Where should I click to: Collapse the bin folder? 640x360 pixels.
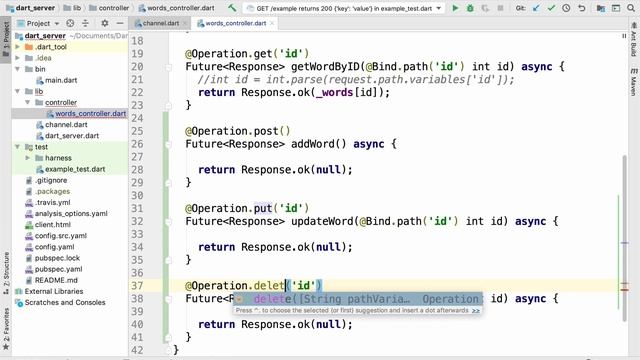coord(18,69)
